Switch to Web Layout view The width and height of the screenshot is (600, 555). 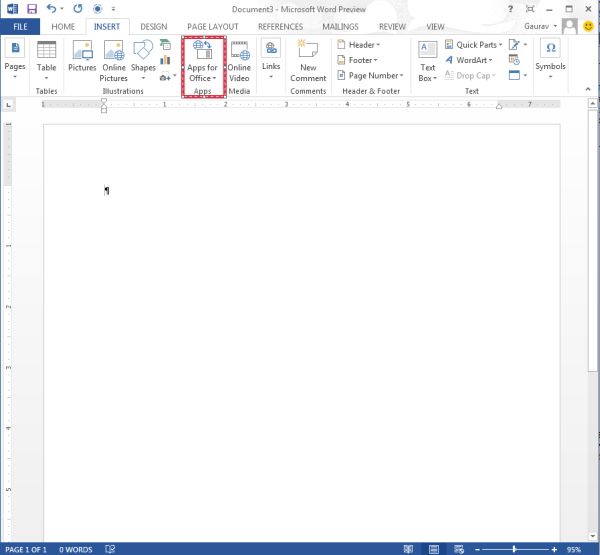(x=459, y=550)
